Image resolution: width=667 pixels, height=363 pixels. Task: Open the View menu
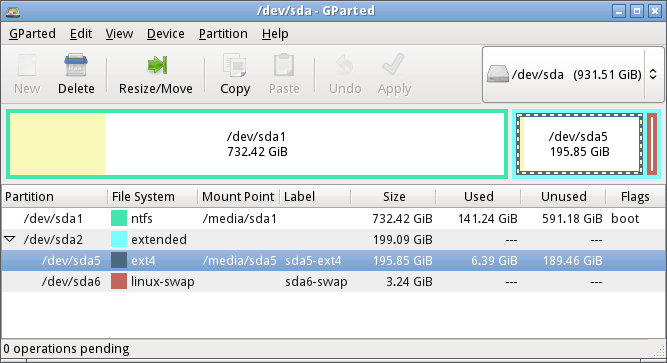click(x=119, y=34)
